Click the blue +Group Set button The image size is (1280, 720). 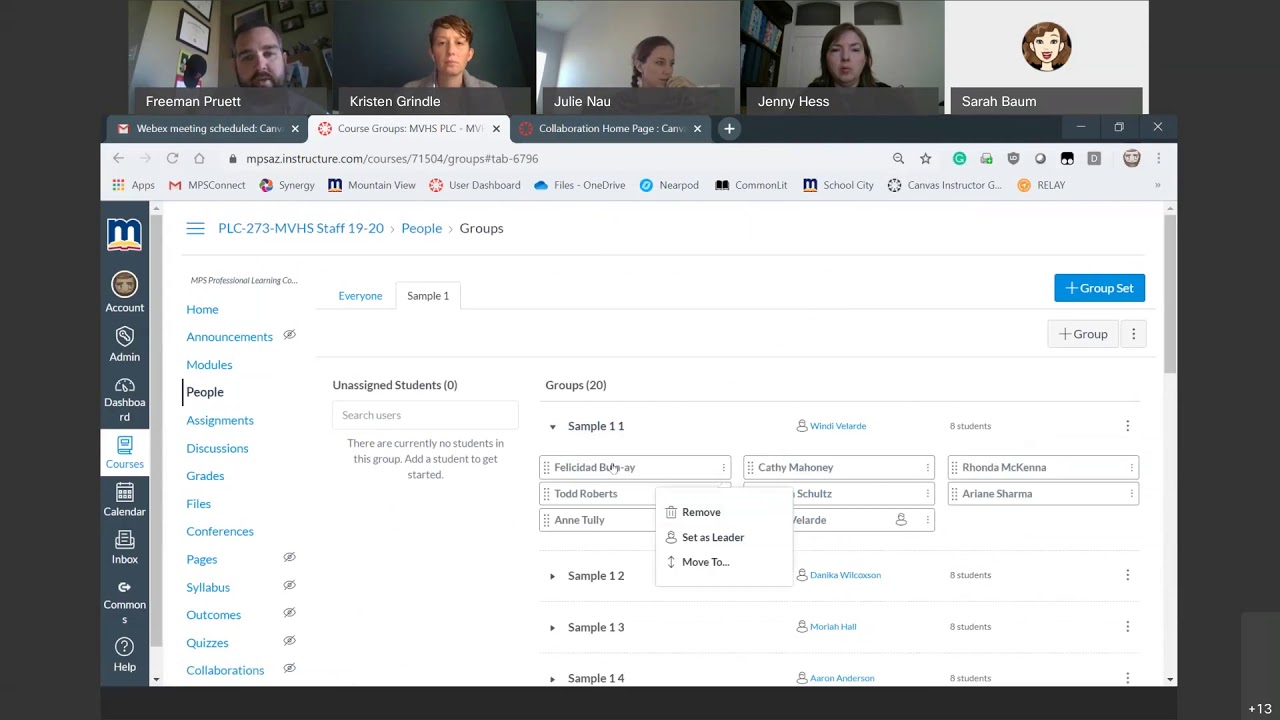(1099, 288)
